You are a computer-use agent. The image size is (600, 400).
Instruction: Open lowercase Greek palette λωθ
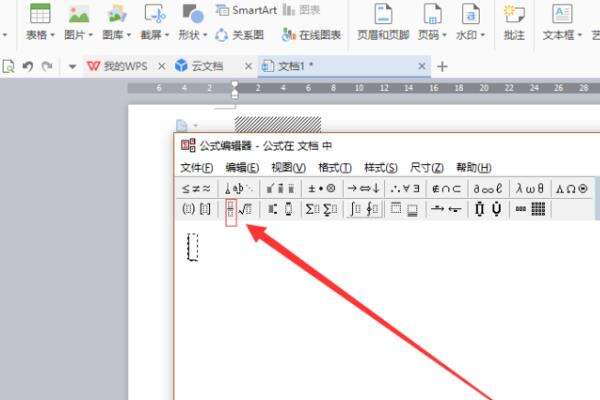[530, 188]
